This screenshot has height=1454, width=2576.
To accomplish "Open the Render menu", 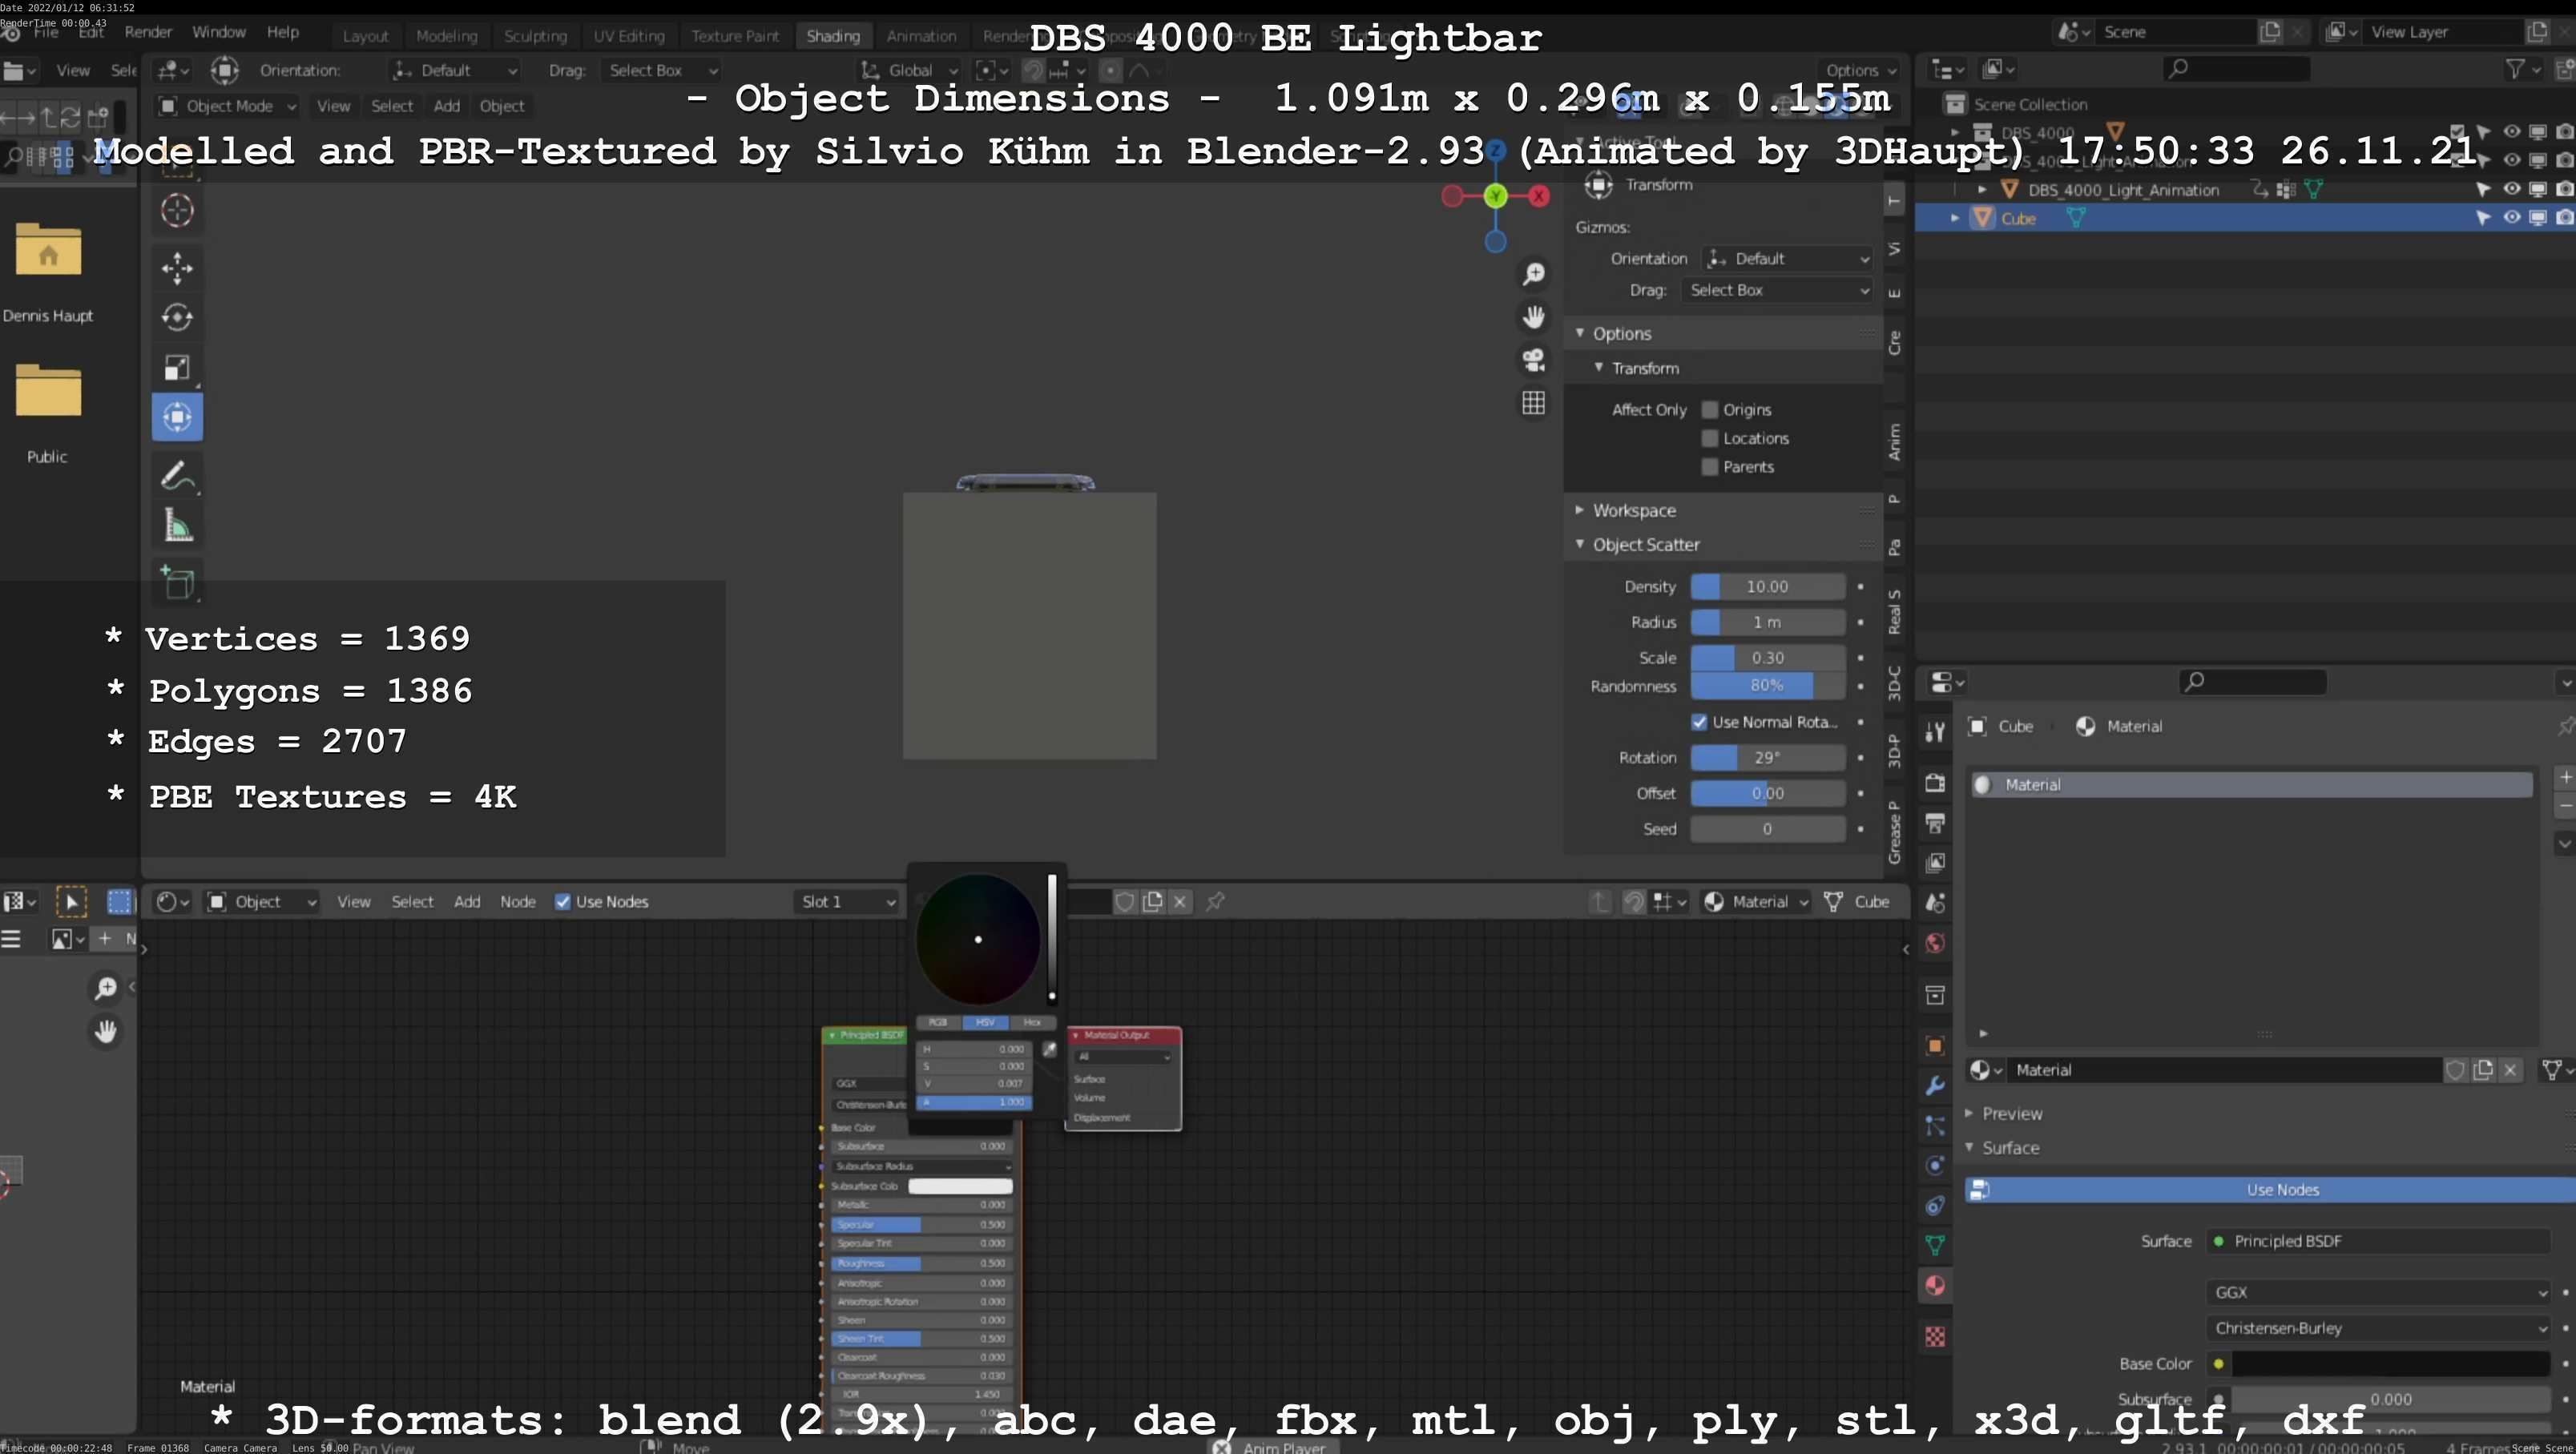I will [x=148, y=32].
